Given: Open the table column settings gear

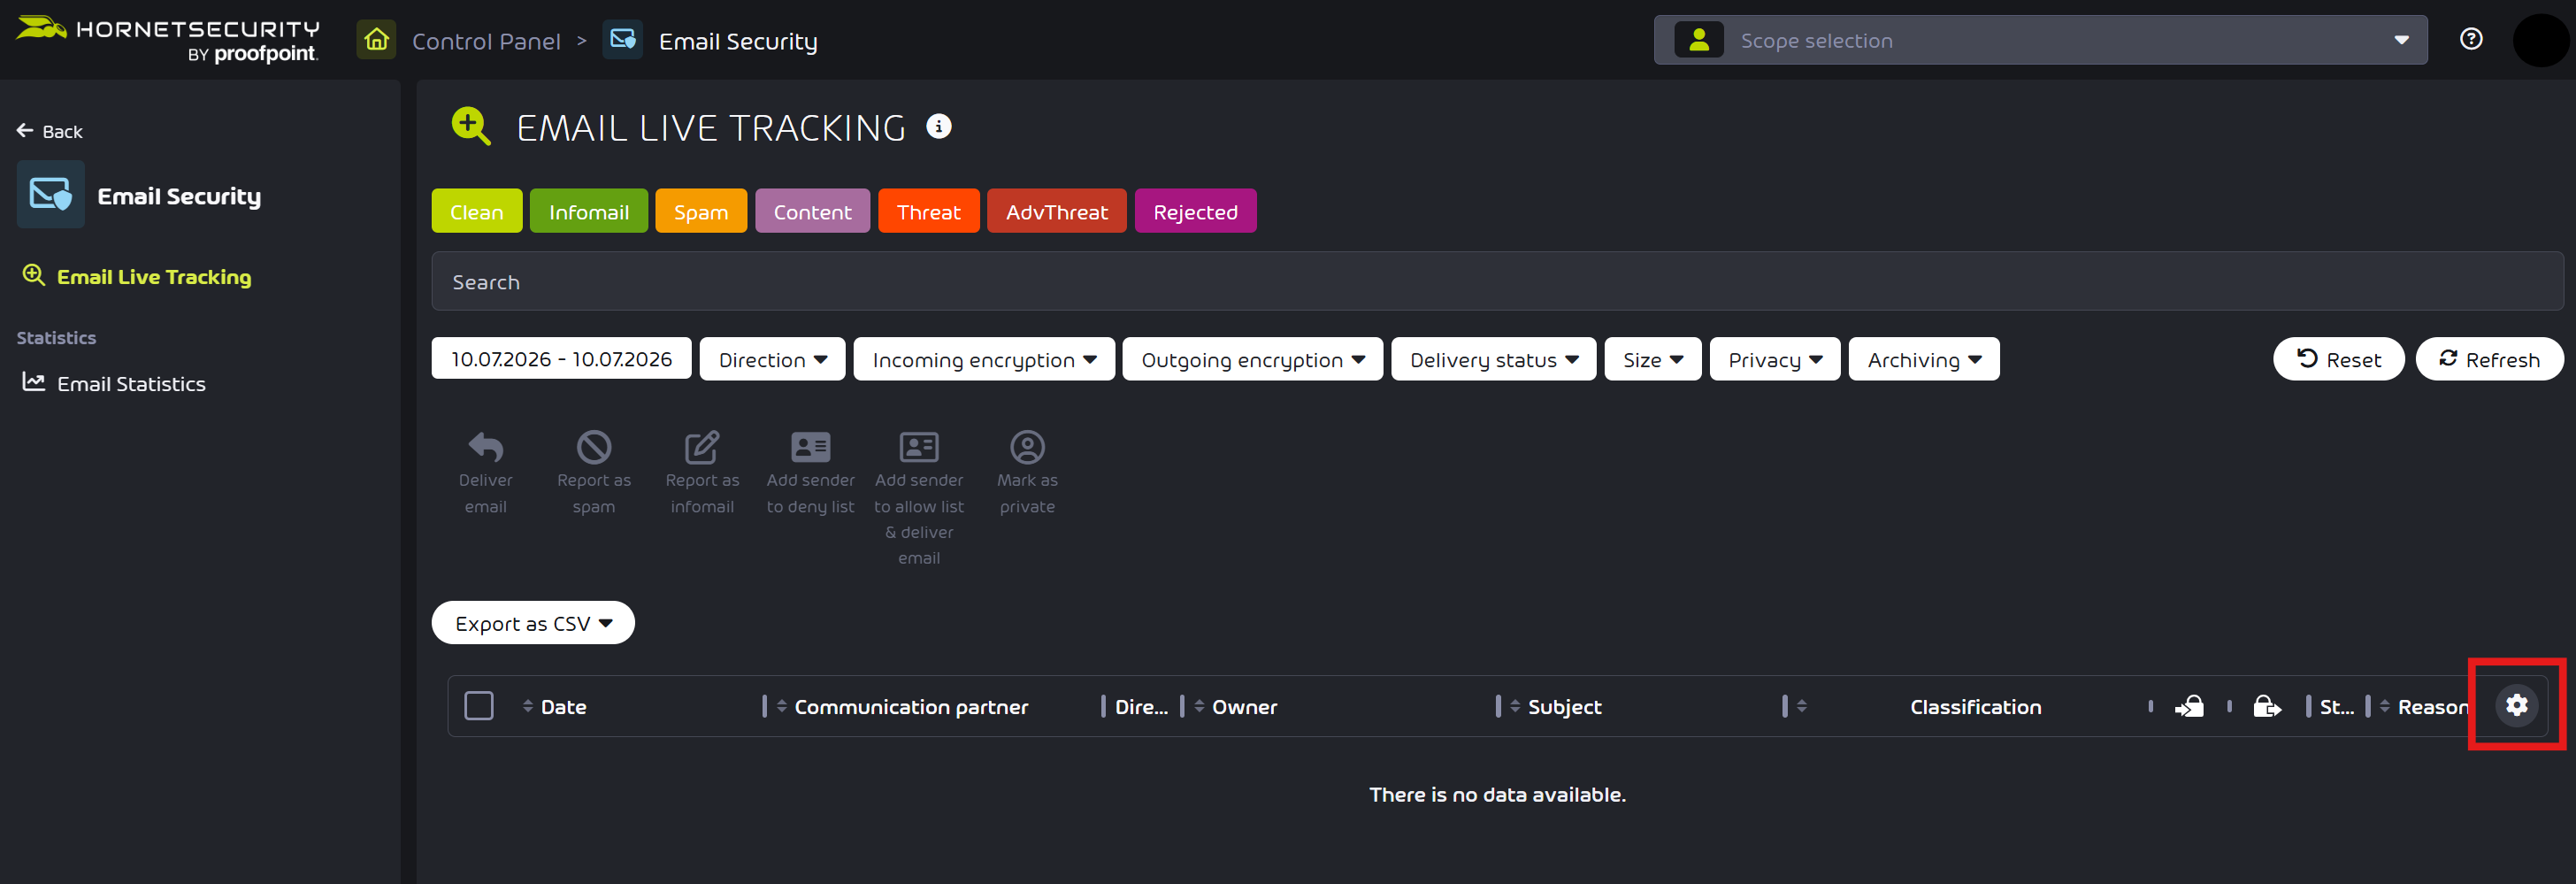Looking at the screenshot, I should tap(2516, 705).
